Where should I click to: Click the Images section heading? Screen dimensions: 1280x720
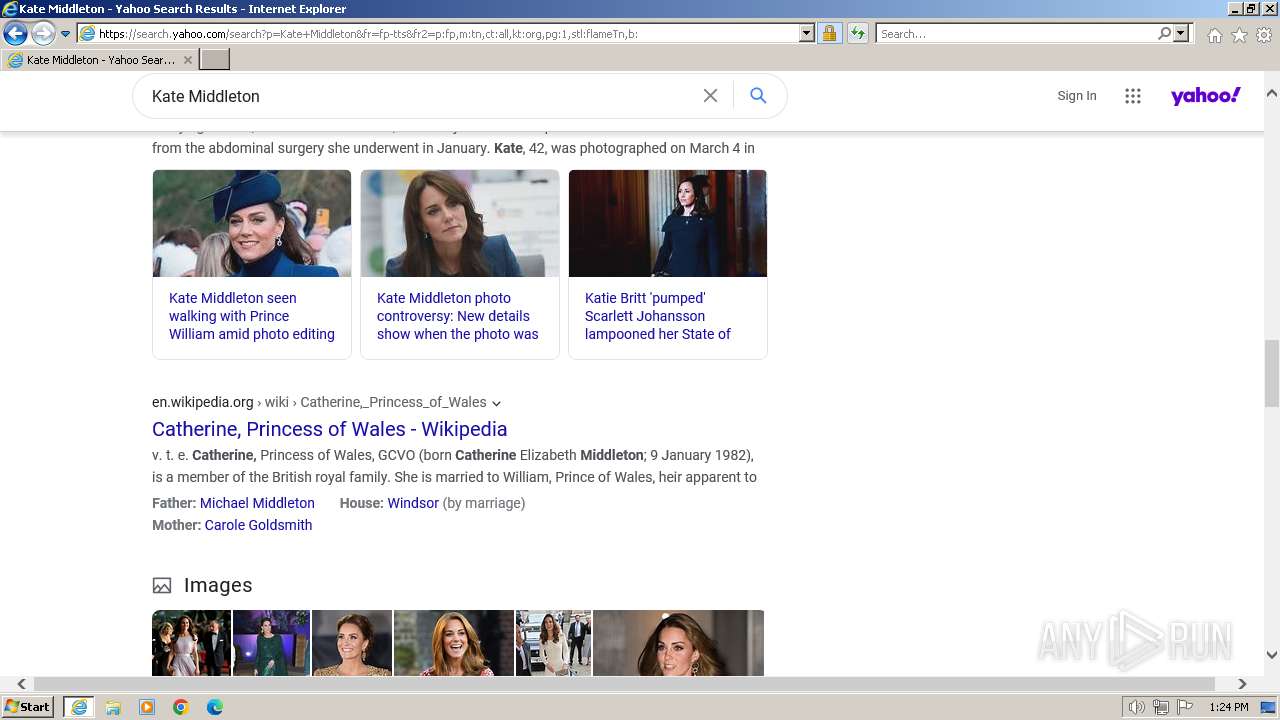pyautogui.click(x=218, y=585)
